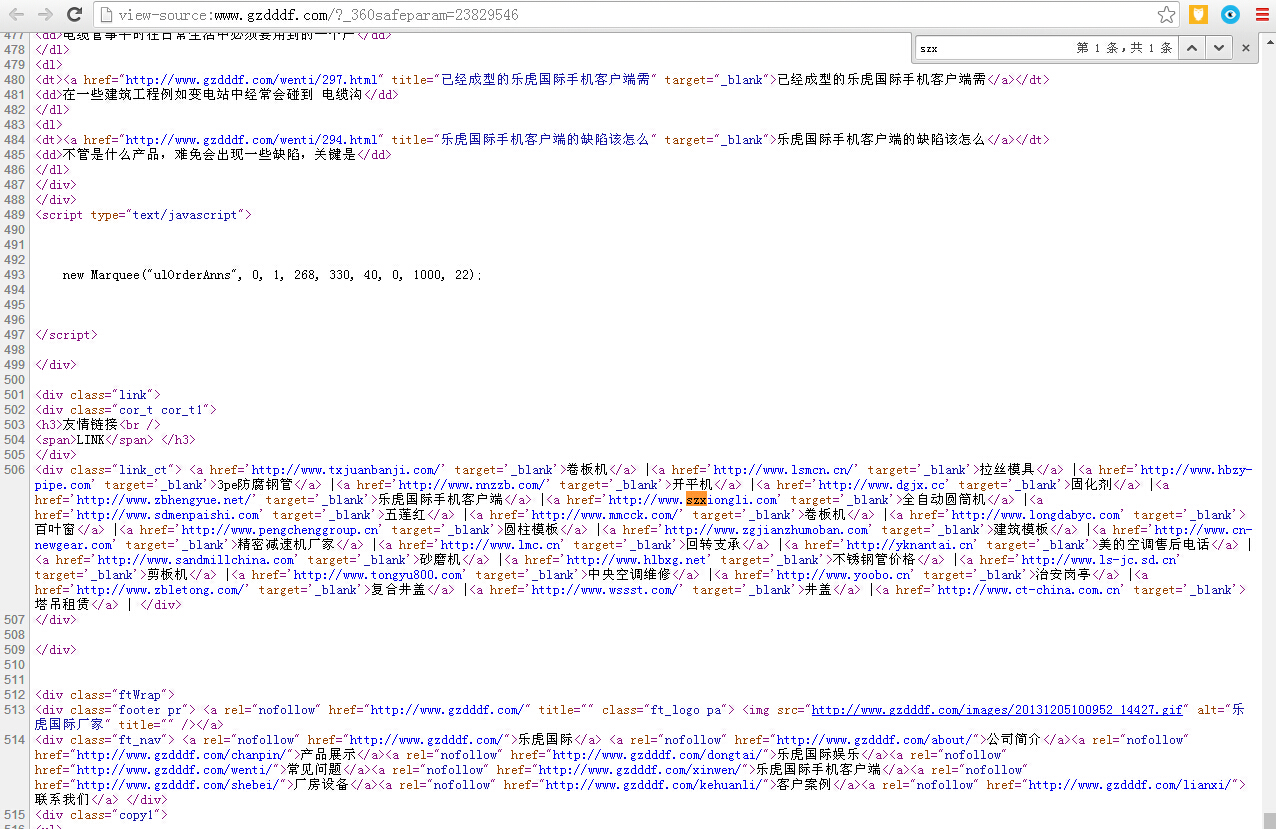Click line number 493

[14, 275]
